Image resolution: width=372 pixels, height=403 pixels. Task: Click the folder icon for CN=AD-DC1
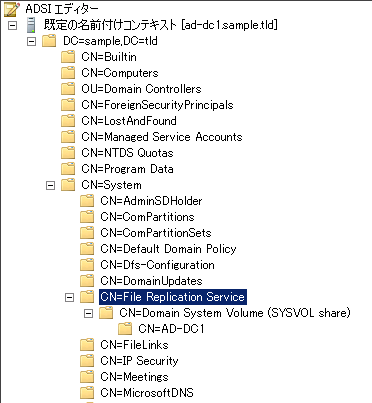click(x=125, y=329)
